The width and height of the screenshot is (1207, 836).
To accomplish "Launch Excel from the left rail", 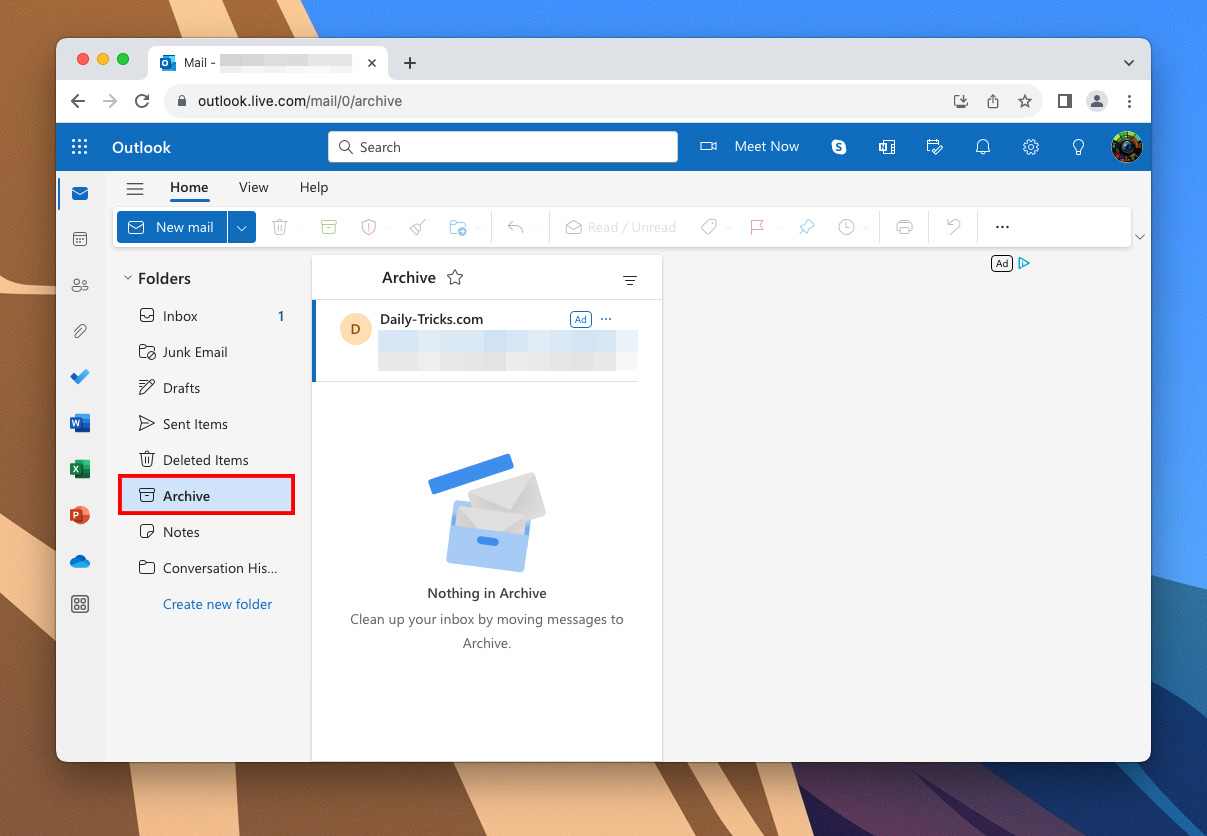I will click(x=80, y=469).
